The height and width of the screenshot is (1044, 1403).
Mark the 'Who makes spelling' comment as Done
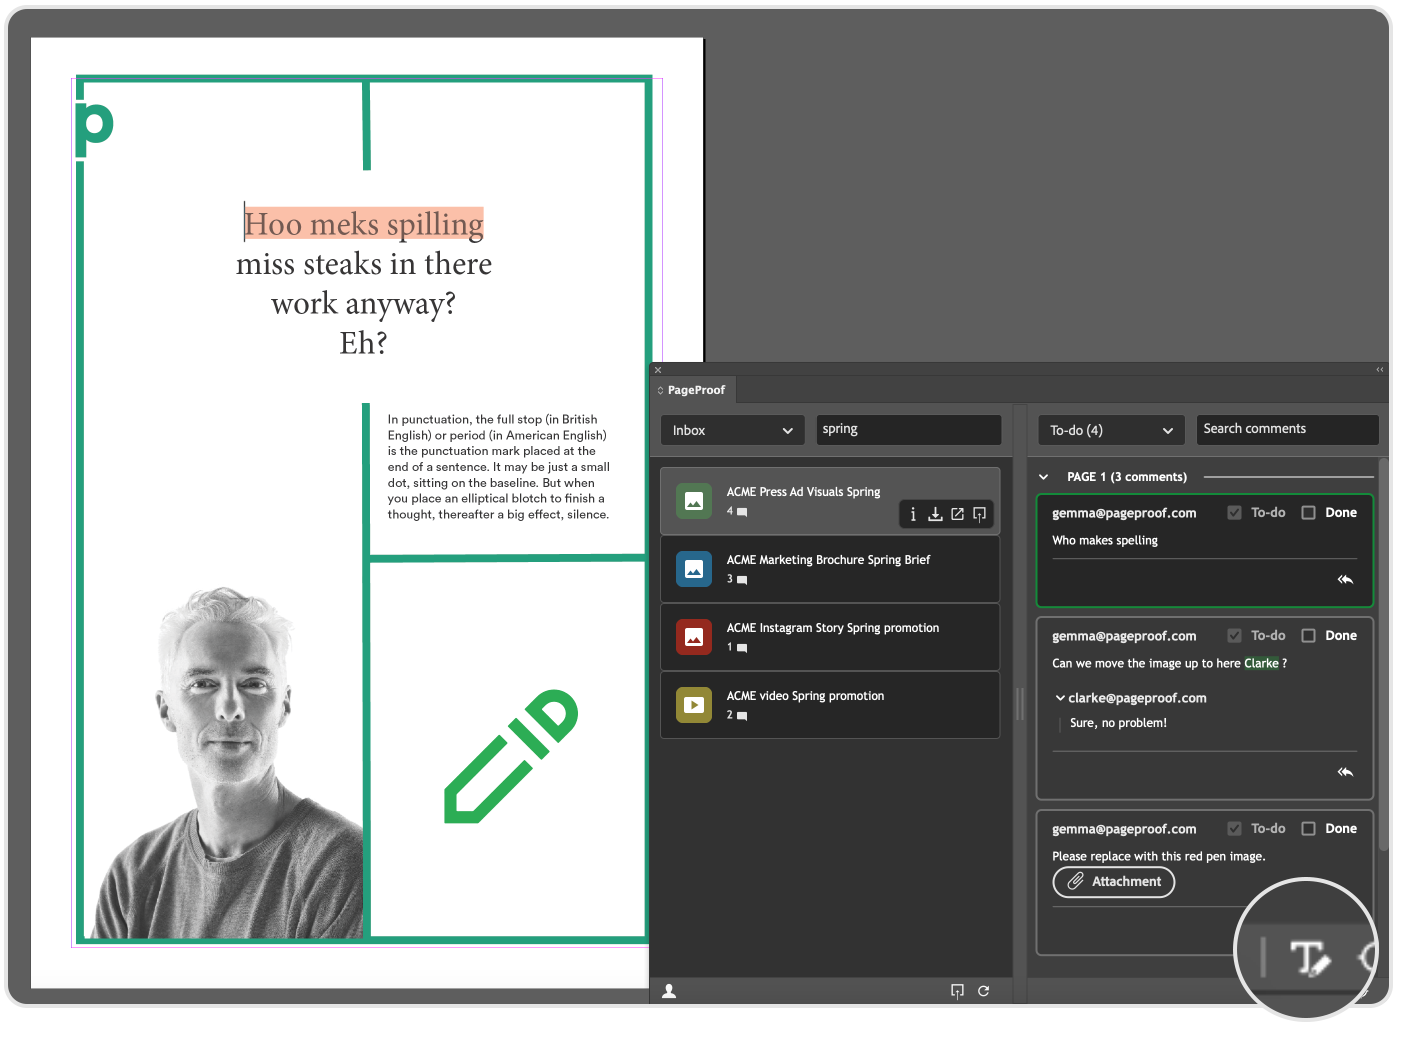1309,512
